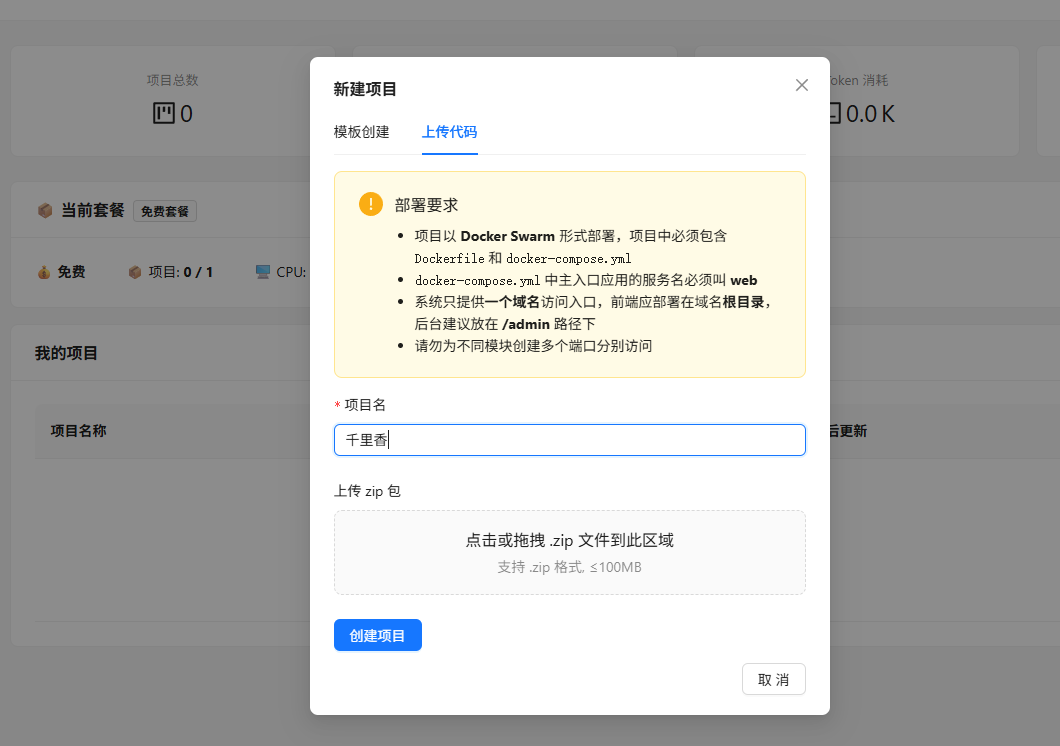Click the orange warning icon beside 部署要求
1060x746 pixels.
coord(370,204)
